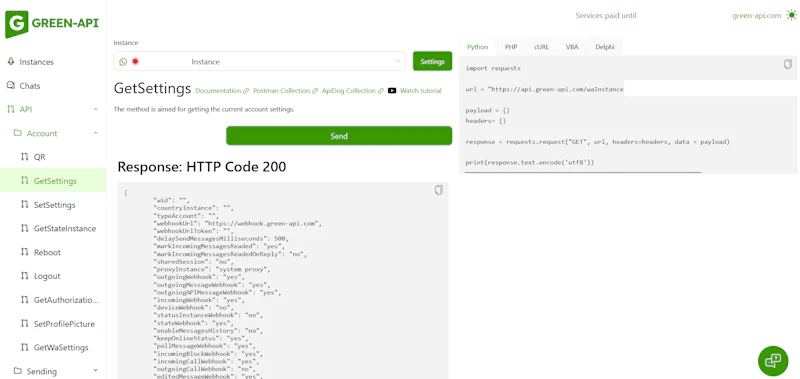This screenshot has height=379, width=800.
Task: Open the Postman Collection link
Action: pyautogui.click(x=285, y=91)
